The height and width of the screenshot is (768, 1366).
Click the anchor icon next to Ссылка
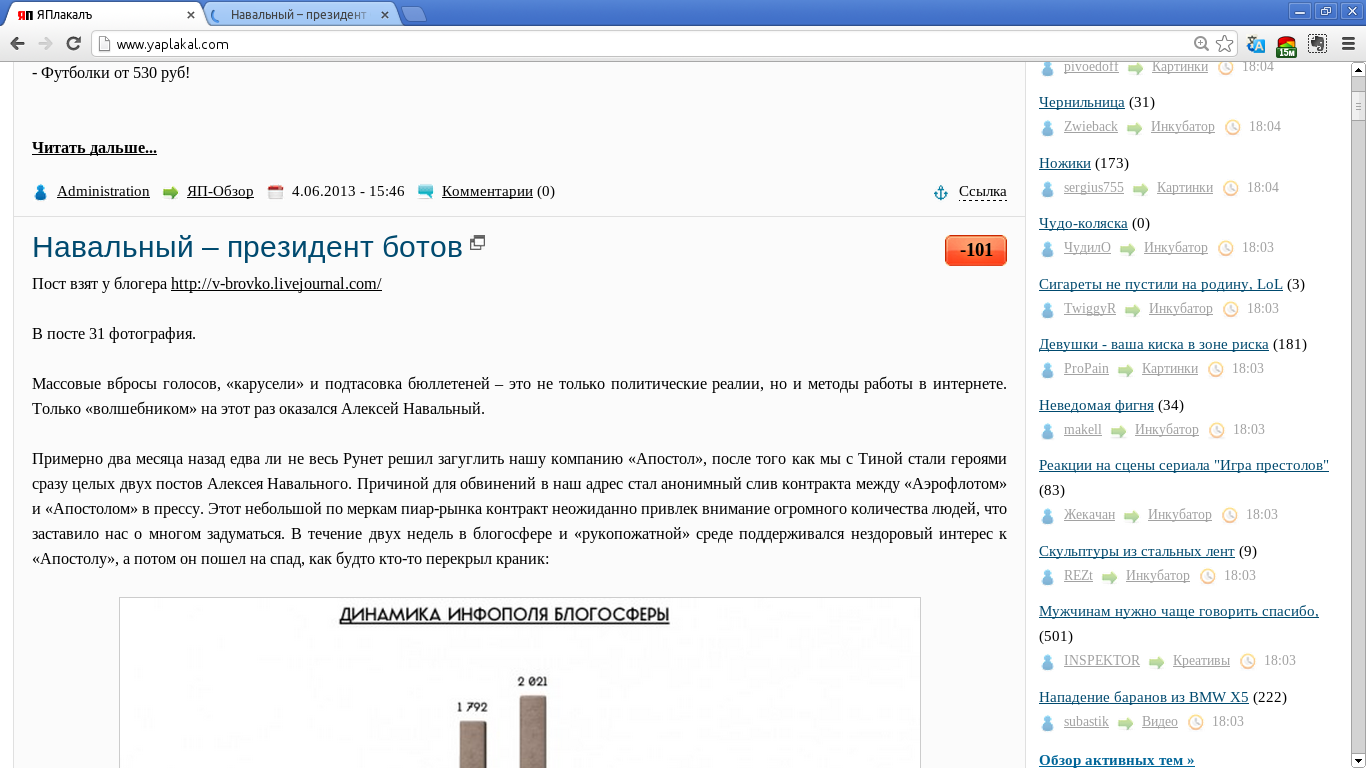941,192
